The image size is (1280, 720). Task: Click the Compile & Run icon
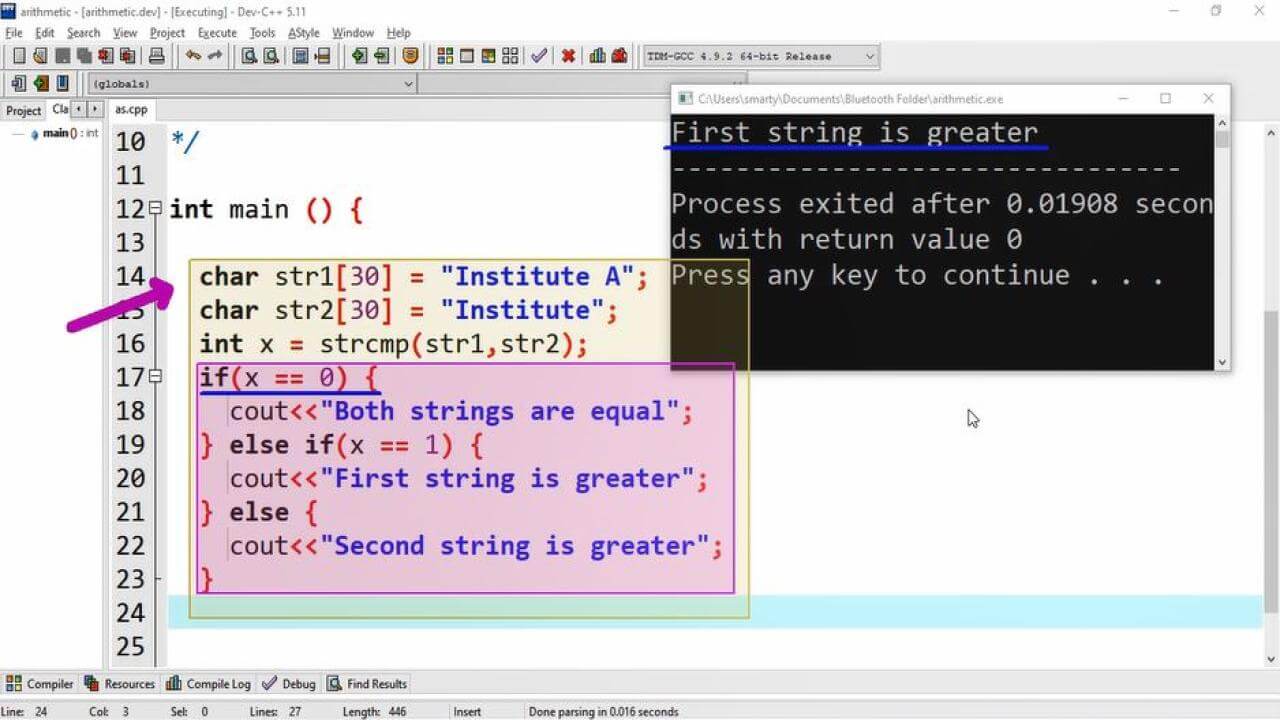(488, 56)
